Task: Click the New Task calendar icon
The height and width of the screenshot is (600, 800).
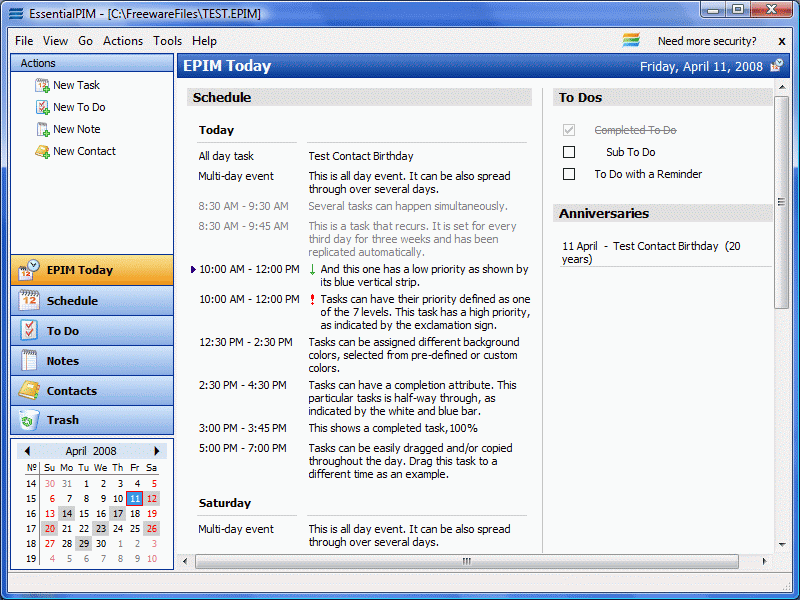Action: tap(42, 85)
